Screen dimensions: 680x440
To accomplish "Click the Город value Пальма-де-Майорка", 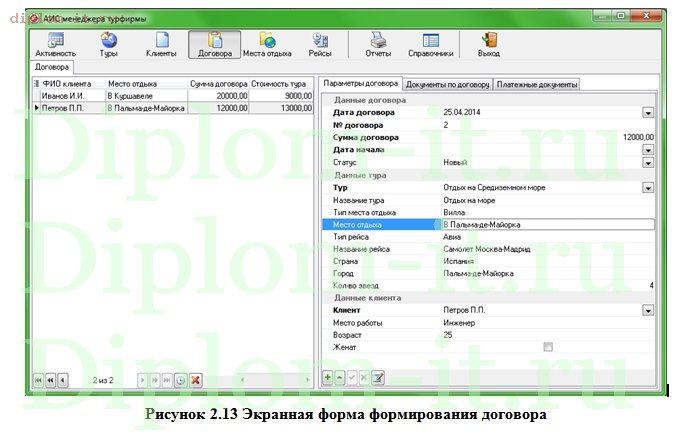I will [478, 274].
